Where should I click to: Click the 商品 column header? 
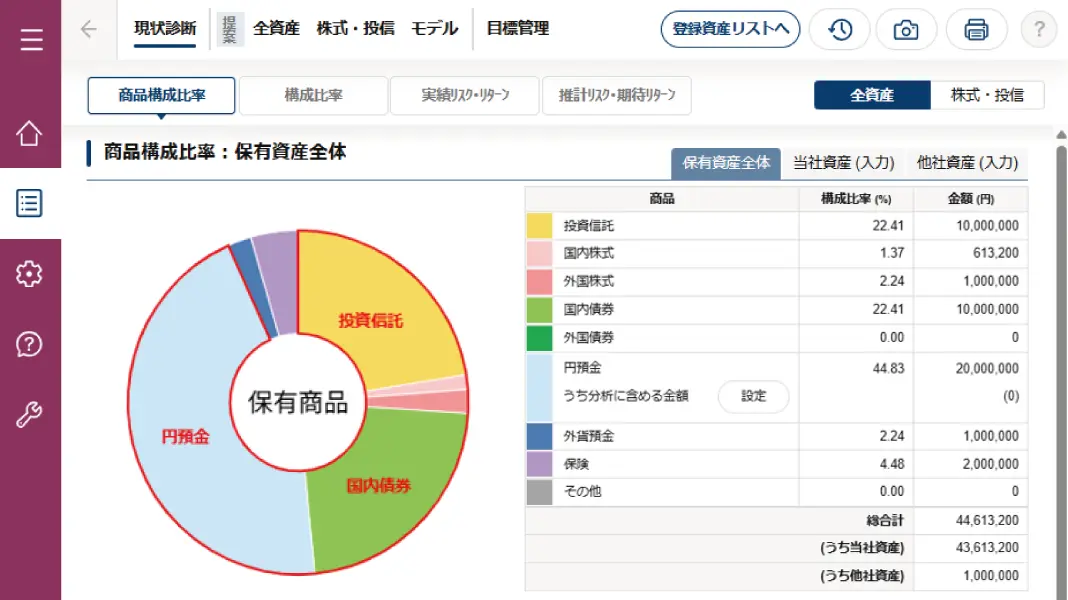661,199
